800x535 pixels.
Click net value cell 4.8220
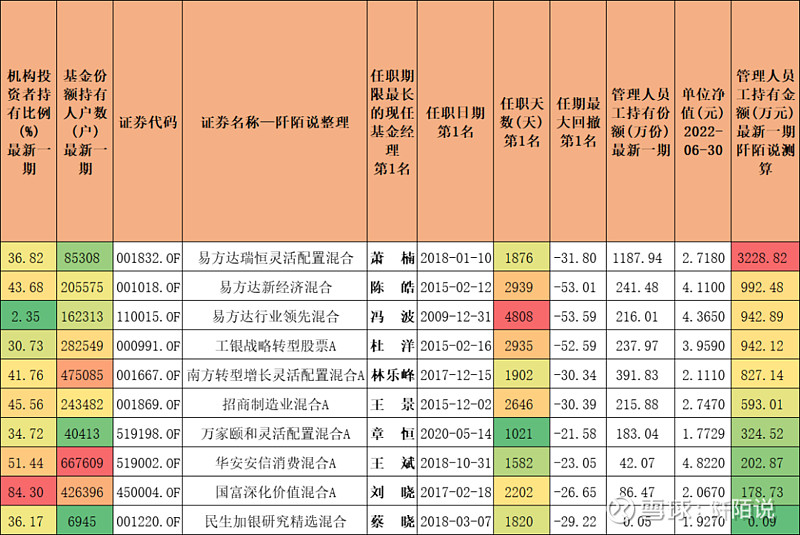[703, 463]
